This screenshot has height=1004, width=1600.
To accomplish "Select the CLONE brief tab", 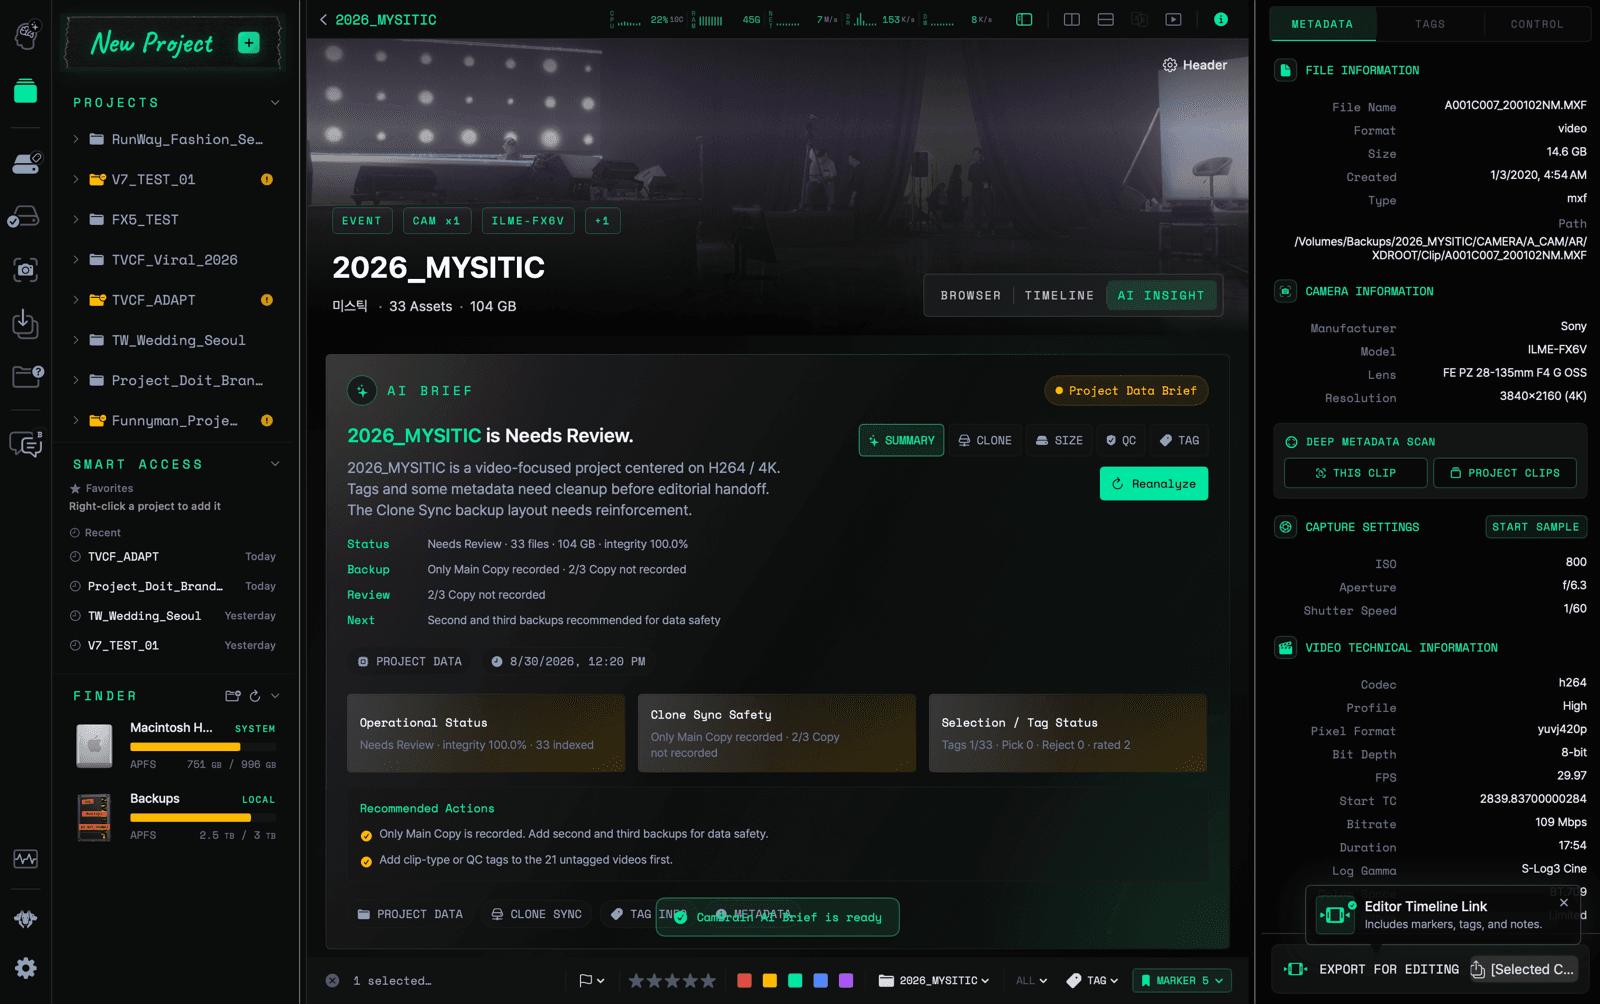I will click(x=985, y=441).
